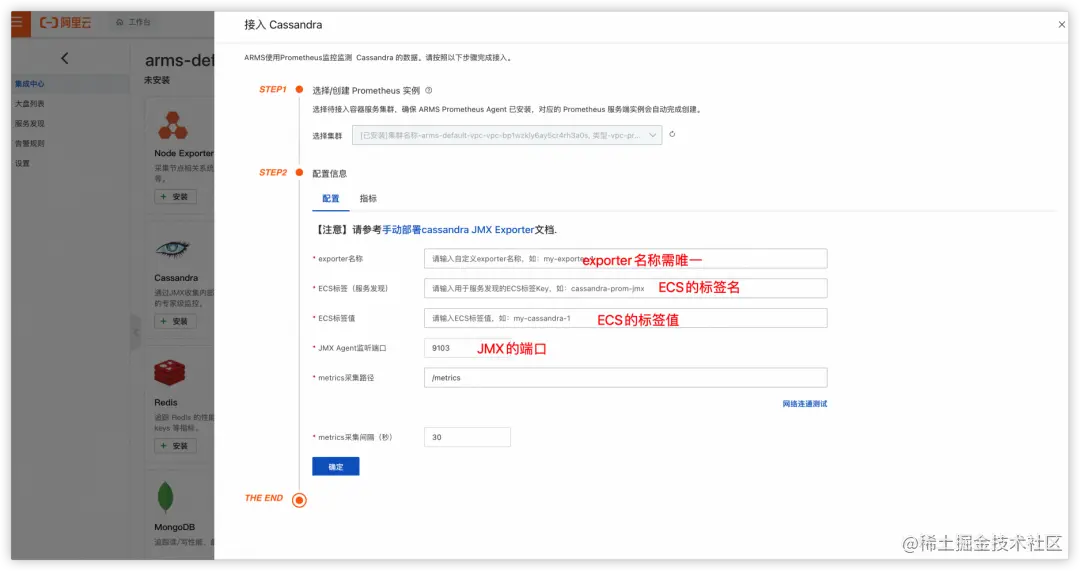Click the Cassandra eye icon
The height and width of the screenshot is (571, 1080).
click(172, 249)
